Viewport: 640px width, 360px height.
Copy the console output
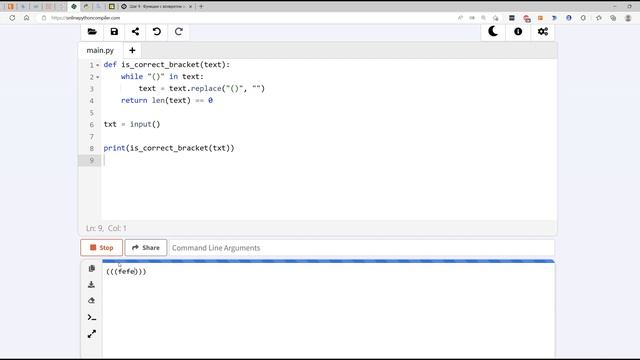pyautogui.click(x=91, y=269)
